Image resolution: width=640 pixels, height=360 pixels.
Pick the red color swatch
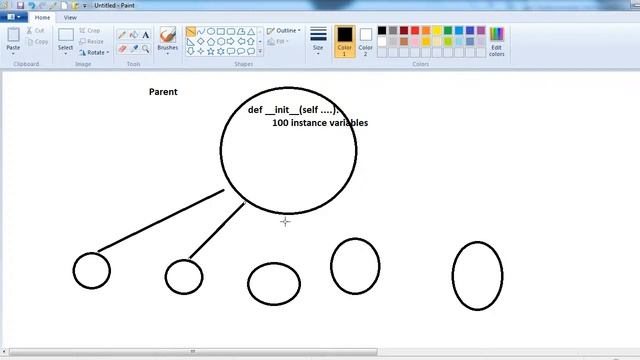[x=415, y=30]
